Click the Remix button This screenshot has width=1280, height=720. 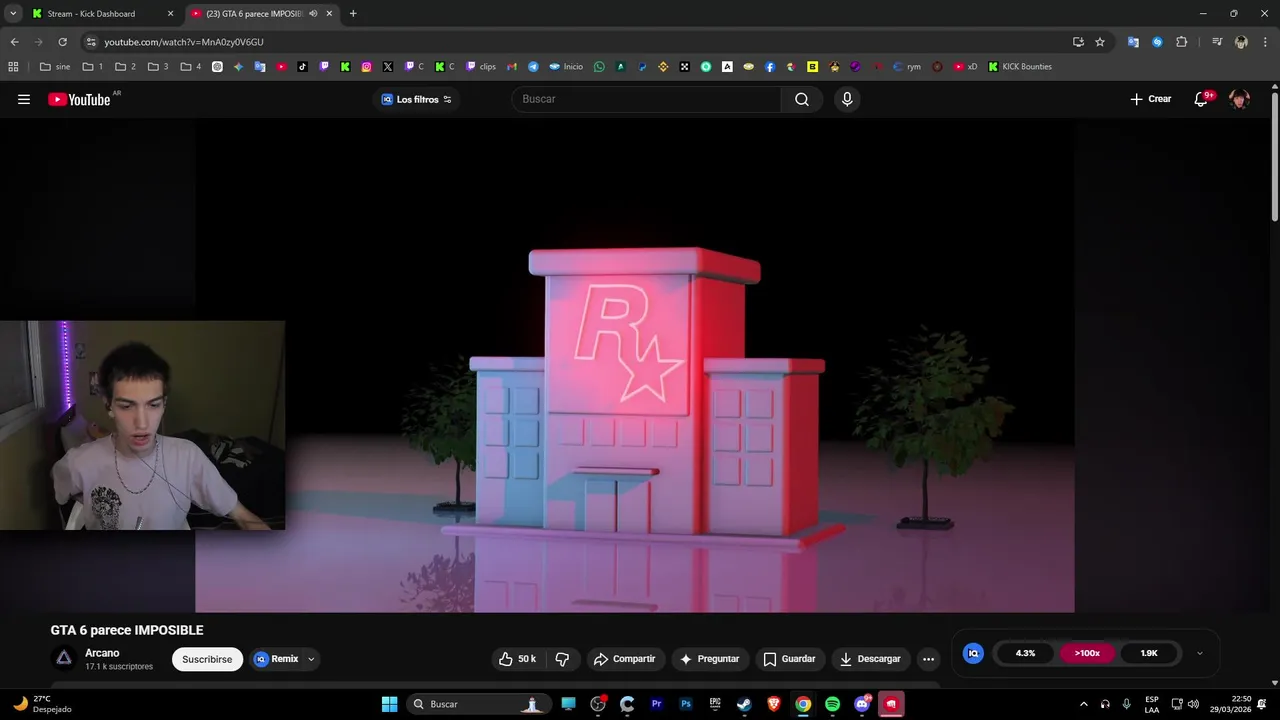277,659
